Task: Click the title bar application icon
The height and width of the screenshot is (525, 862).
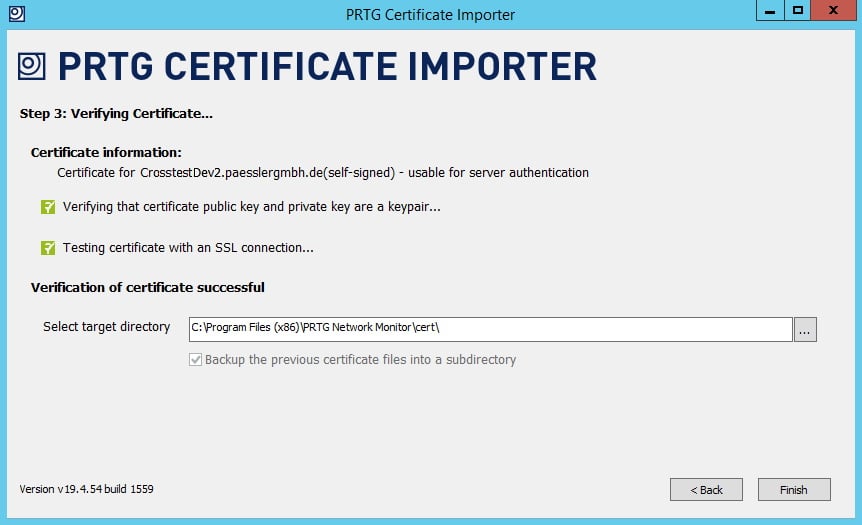Action: coord(17,13)
